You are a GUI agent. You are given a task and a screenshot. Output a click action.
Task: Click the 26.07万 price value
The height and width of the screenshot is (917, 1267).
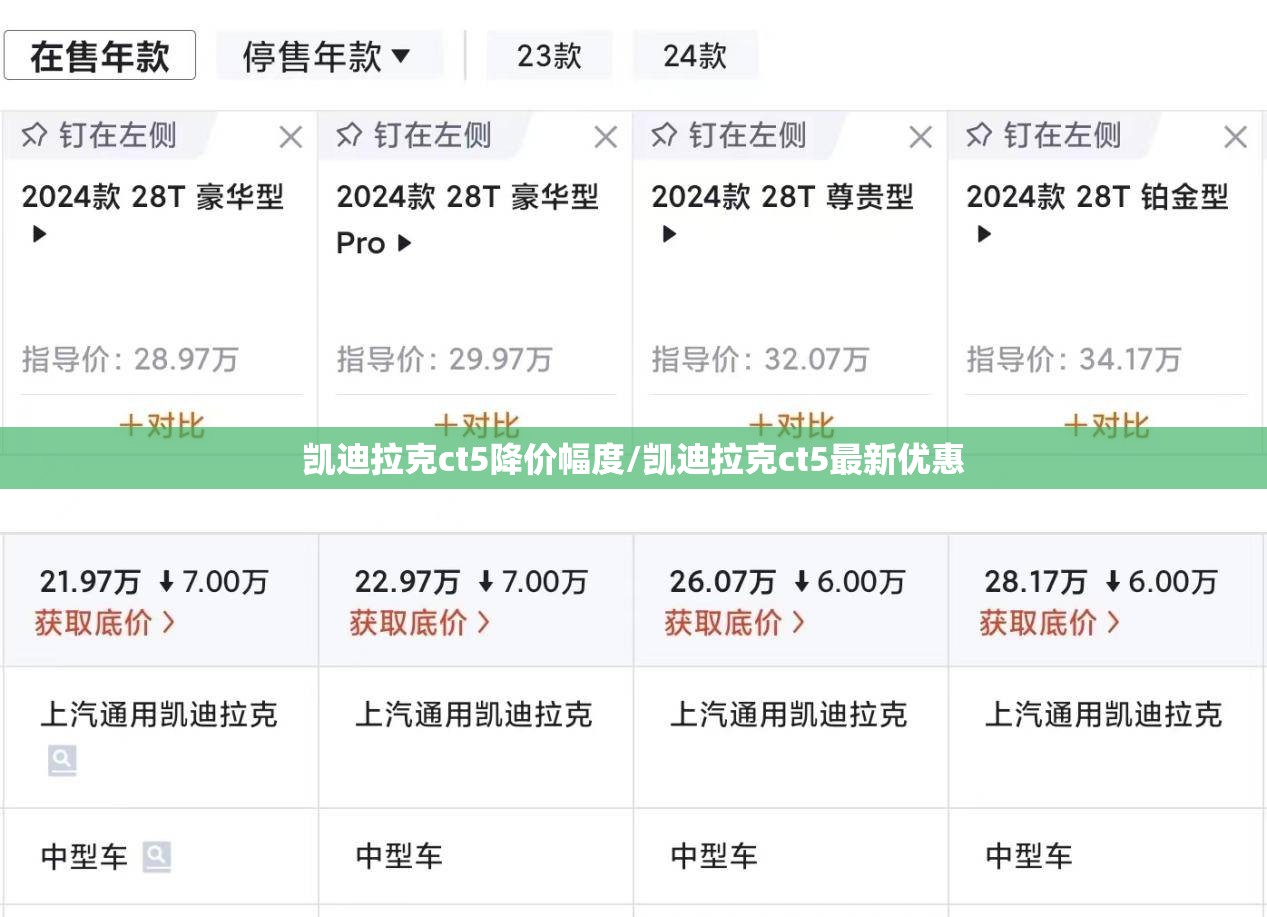pyautogui.click(x=722, y=581)
